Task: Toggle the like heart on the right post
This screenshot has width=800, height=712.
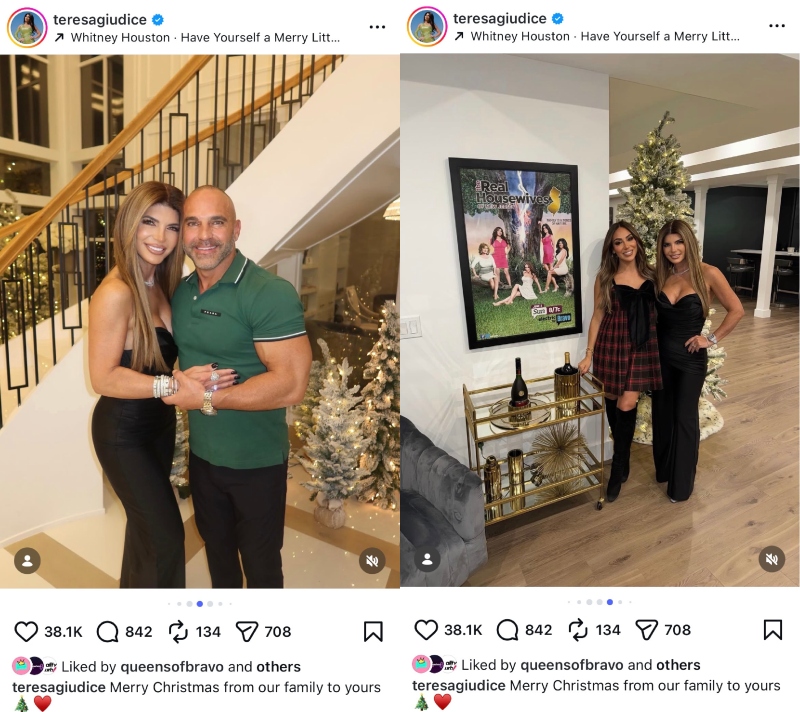Action: [x=424, y=630]
